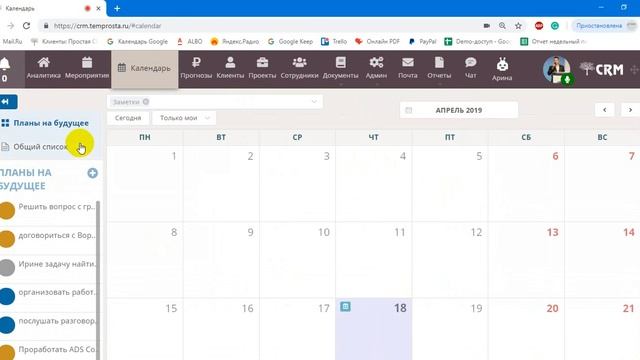Image resolution: width=640 pixels, height=360 pixels.
Task: Select highlighted April 18 cell
Action: 373,329
